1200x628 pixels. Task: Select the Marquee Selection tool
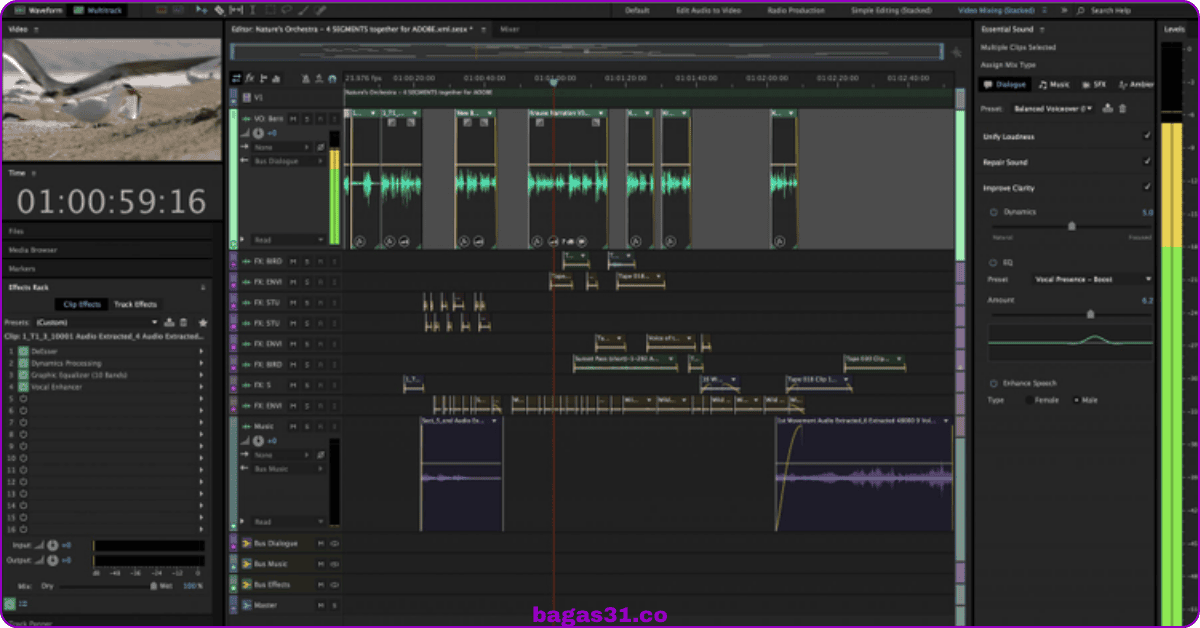(x=270, y=10)
